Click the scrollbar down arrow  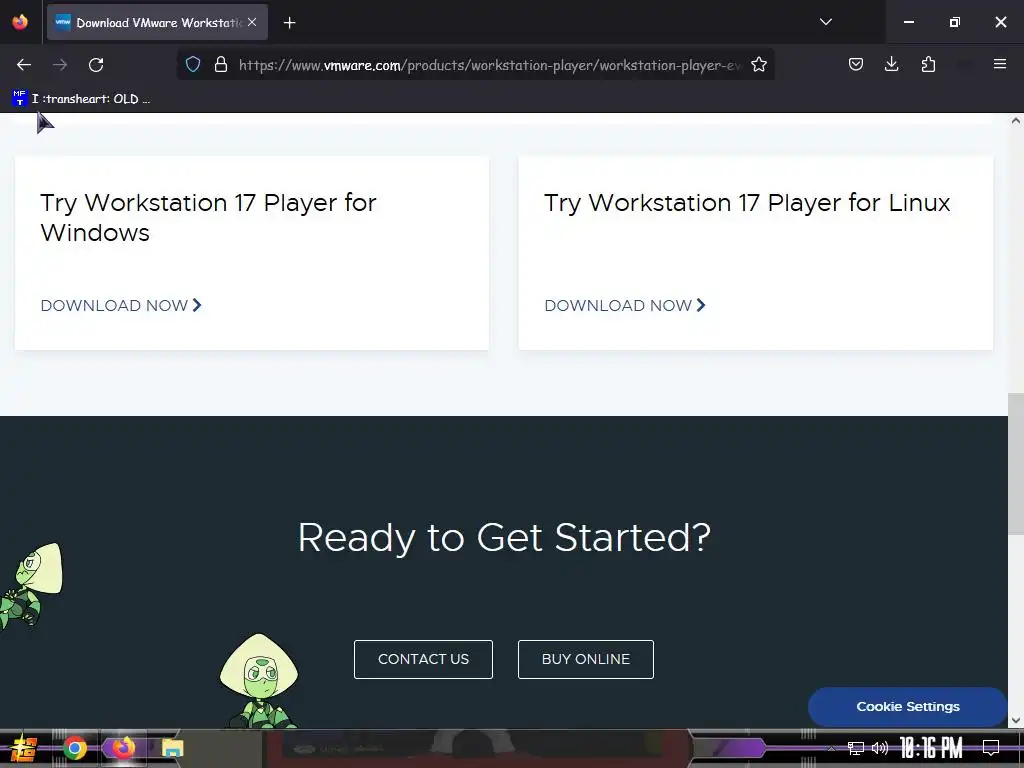1016,720
